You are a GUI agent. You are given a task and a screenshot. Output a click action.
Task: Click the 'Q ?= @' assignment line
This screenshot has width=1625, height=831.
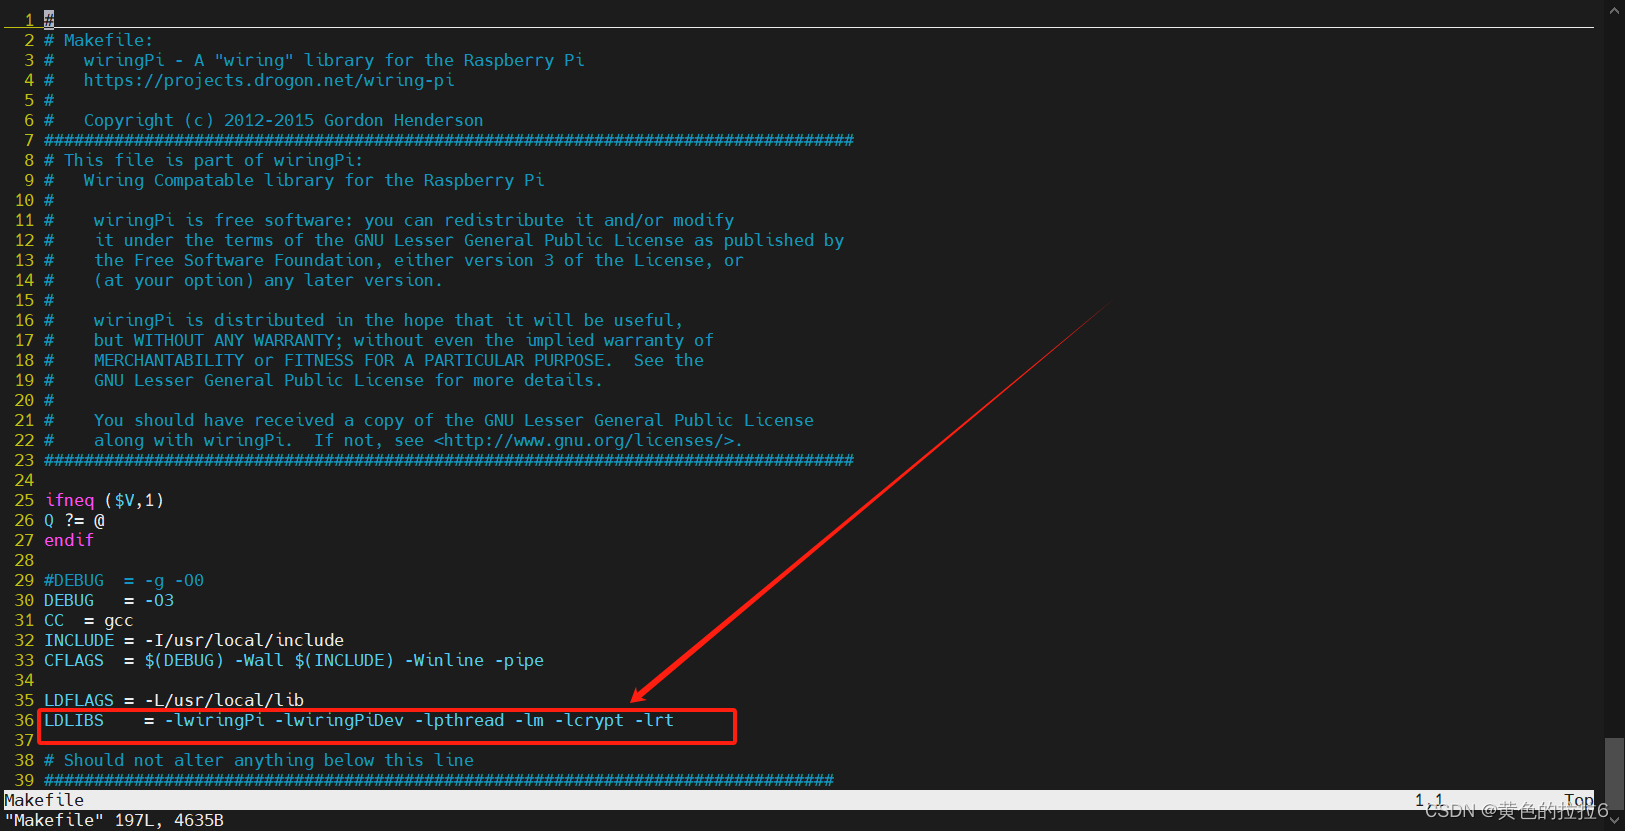click(74, 520)
